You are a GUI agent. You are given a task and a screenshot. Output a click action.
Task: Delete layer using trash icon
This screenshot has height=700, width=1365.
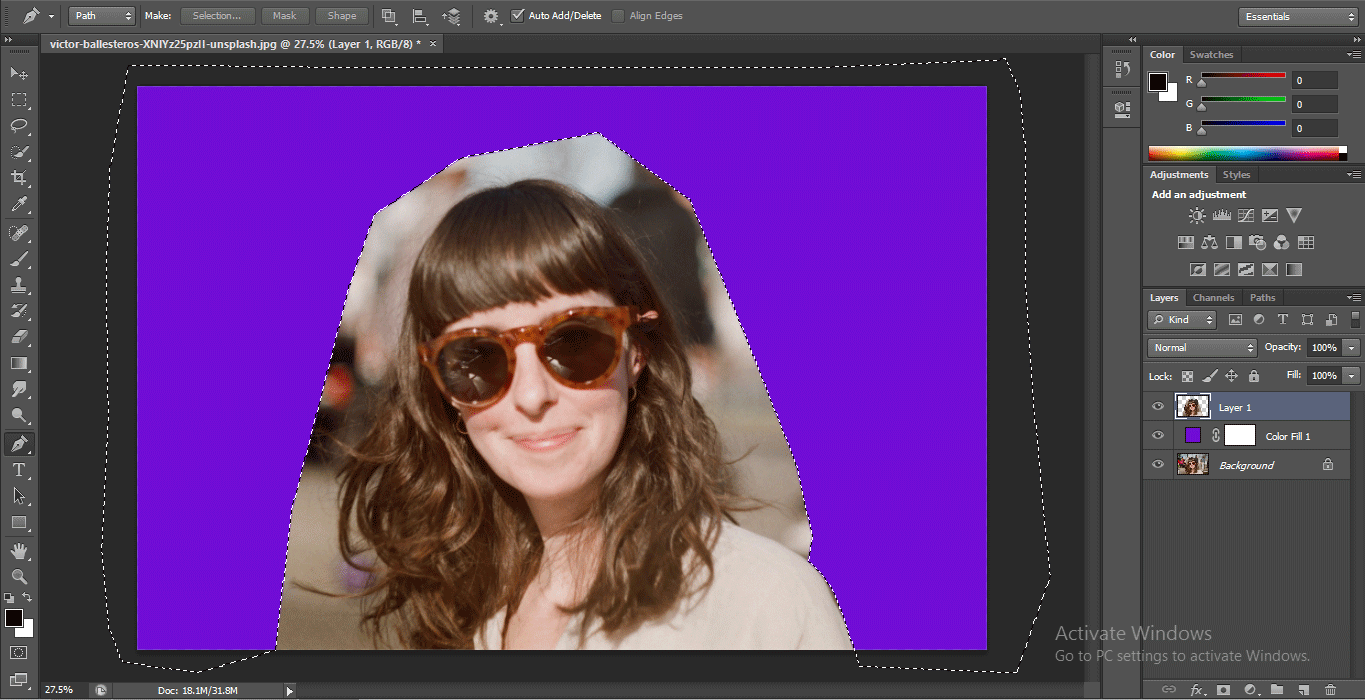tap(1329, 689)
